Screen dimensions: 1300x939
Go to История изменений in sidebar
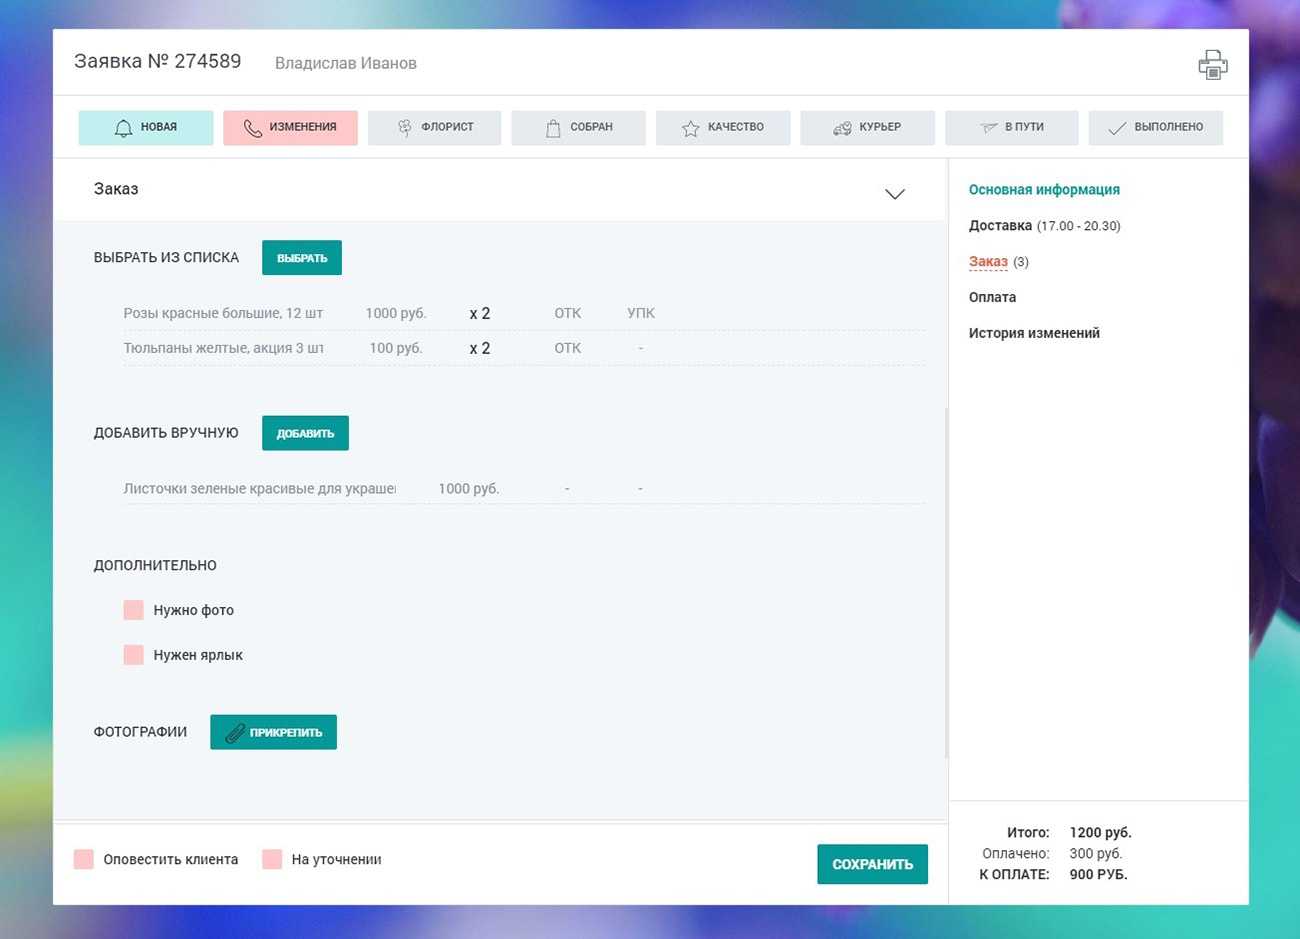tap(1034, 333)
